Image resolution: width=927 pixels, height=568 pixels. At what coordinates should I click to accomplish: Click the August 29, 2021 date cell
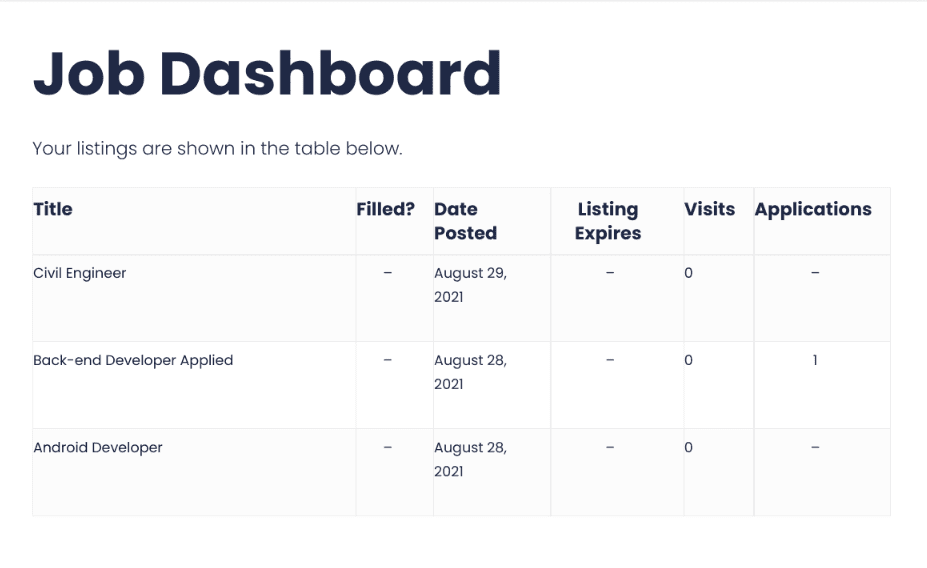point(470,285)
